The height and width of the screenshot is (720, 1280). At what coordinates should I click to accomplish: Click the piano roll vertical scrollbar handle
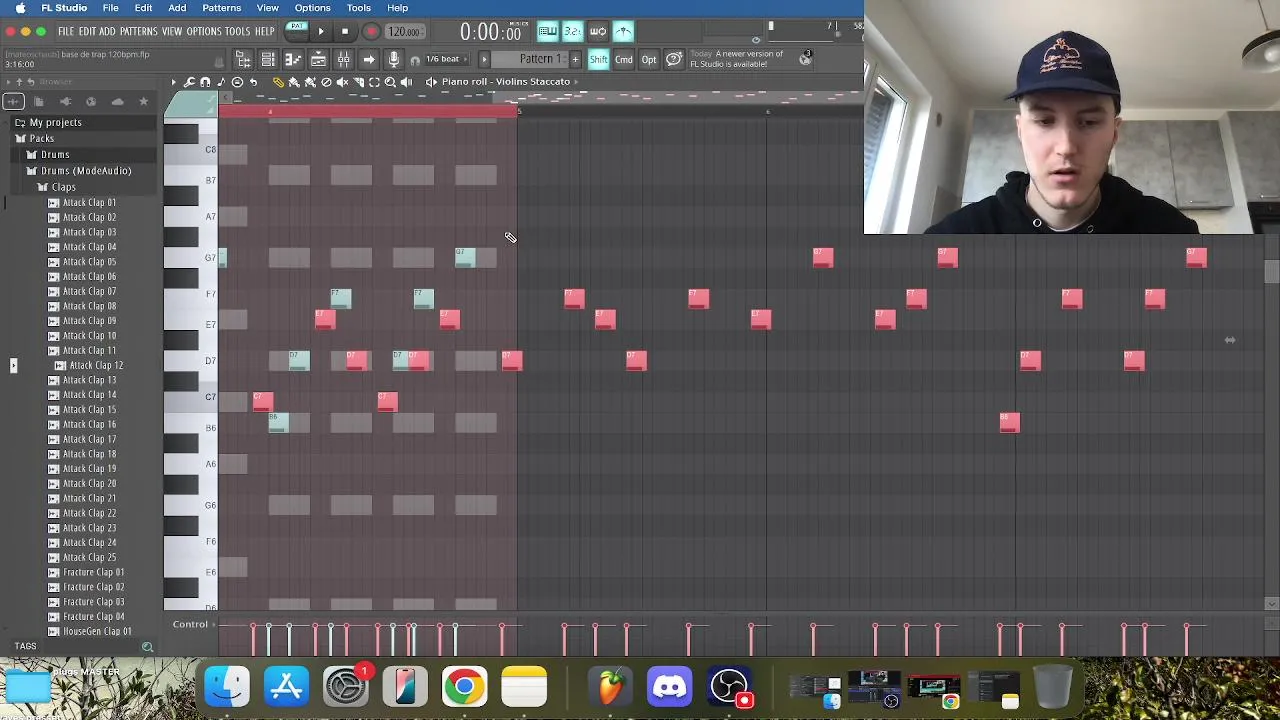1271,272
